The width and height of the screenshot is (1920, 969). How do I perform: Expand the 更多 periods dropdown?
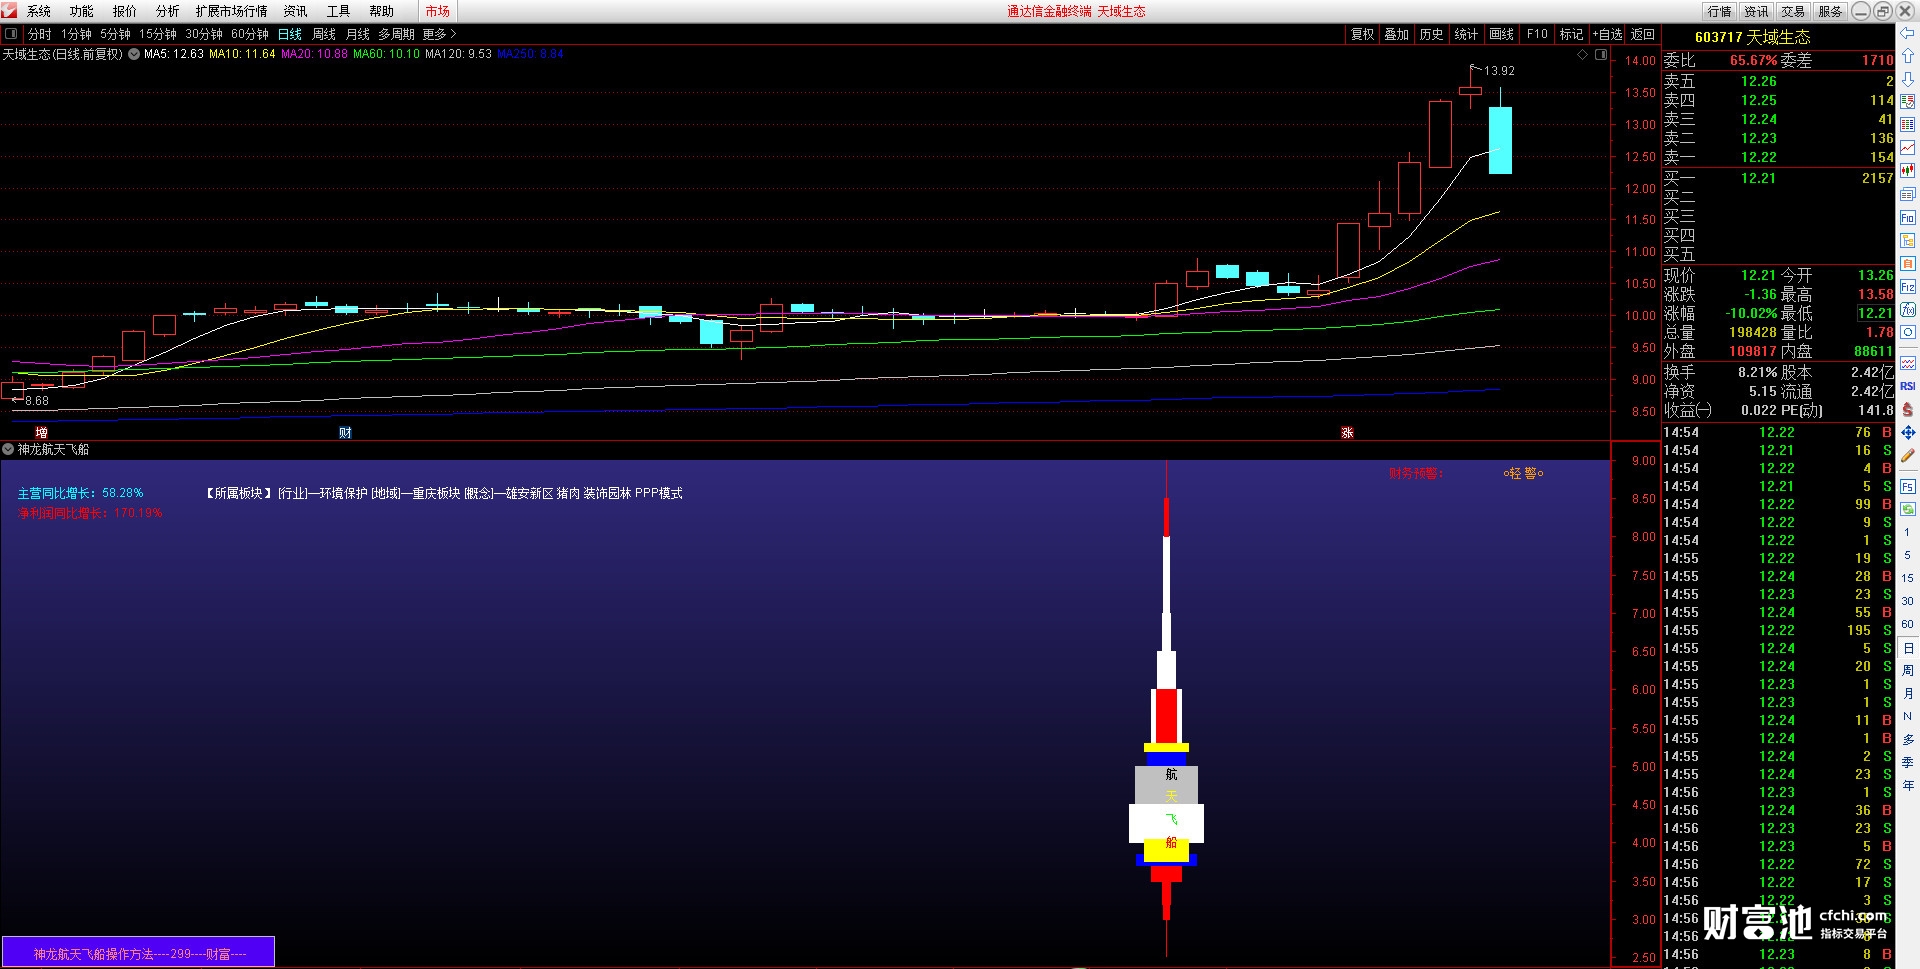[439, 34]
